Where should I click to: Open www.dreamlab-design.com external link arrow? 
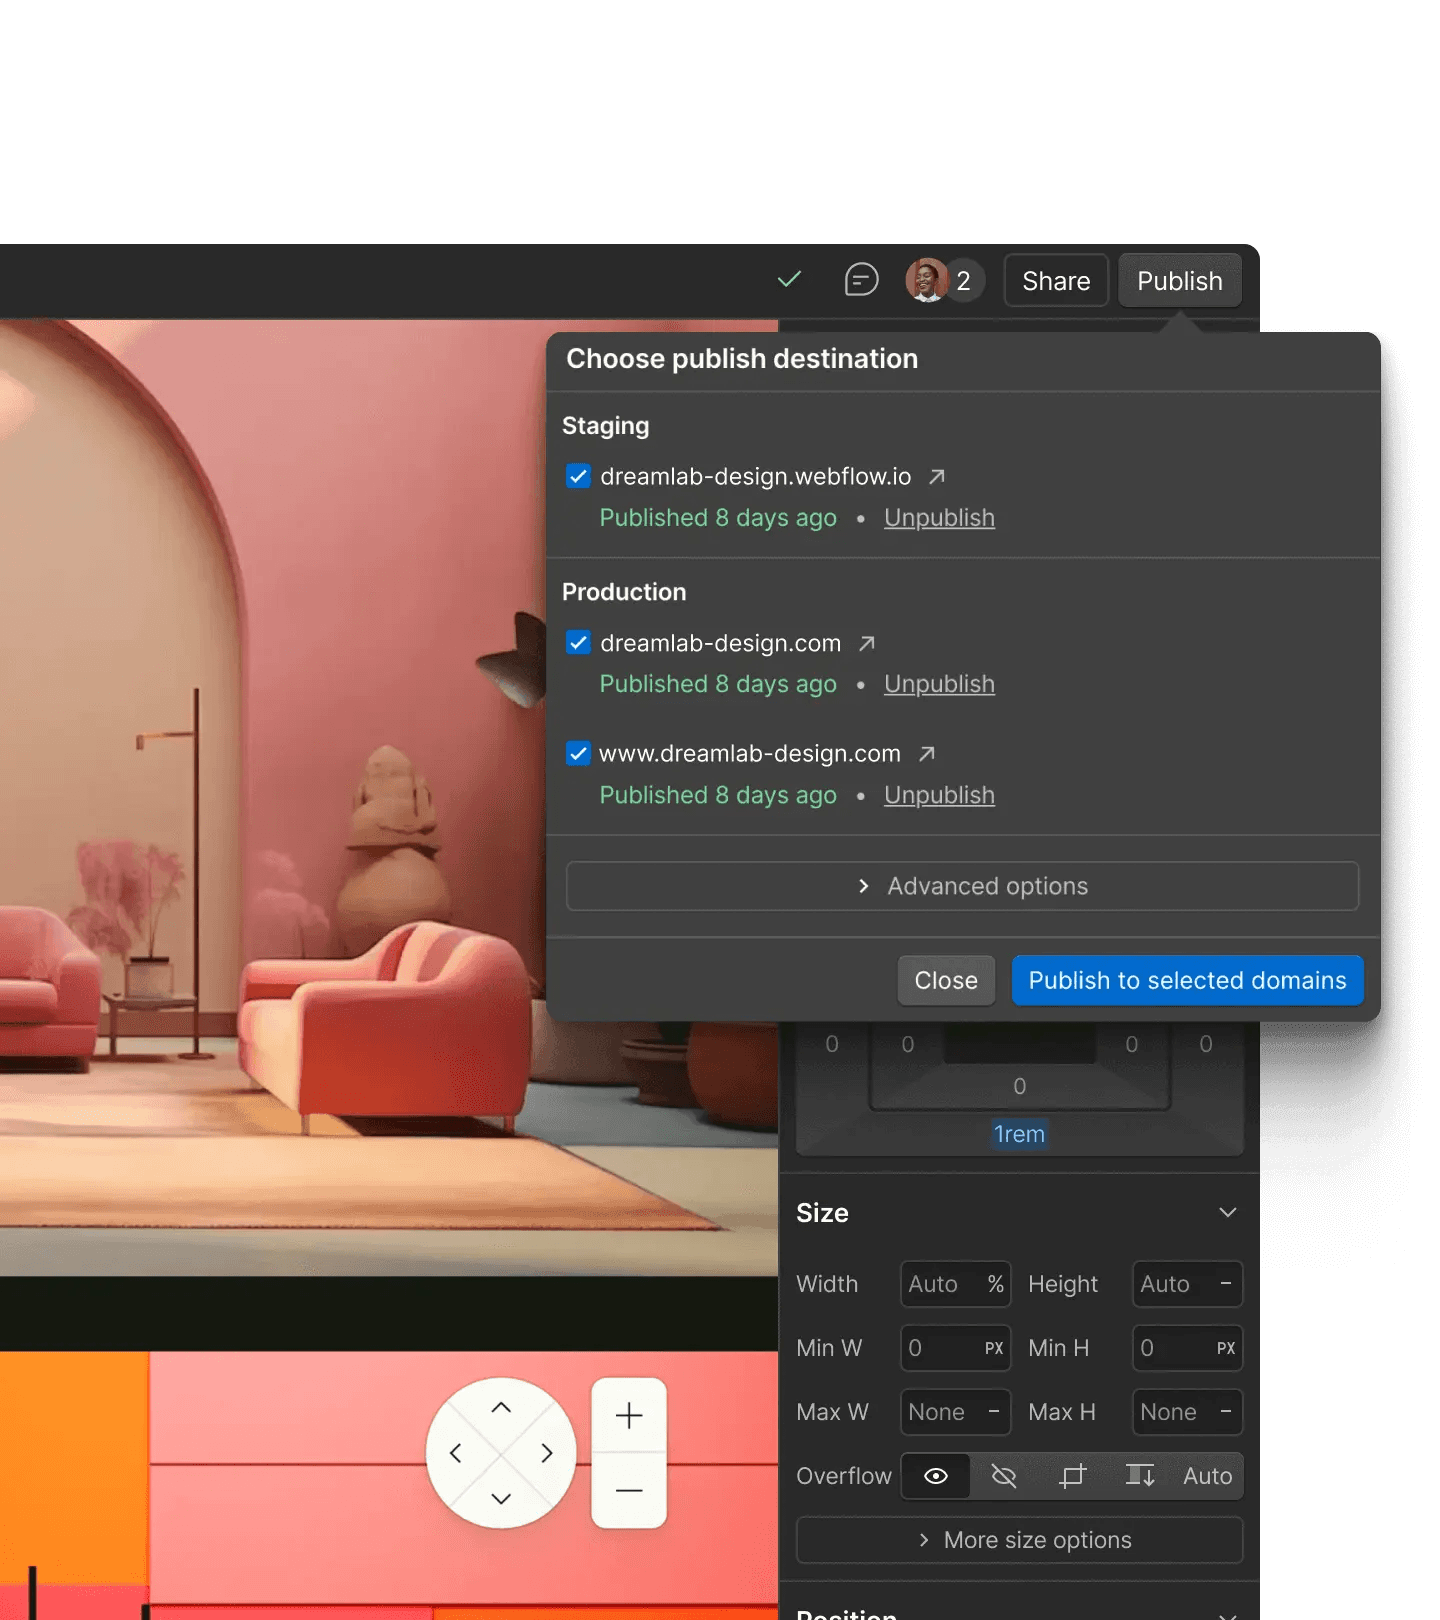(x=927, y=754)
